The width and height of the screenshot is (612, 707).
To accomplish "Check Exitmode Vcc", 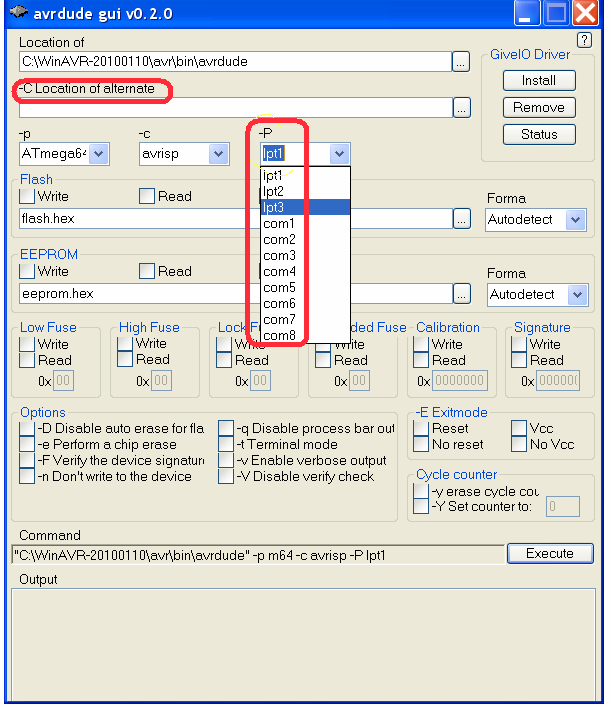I will (519, 428).
